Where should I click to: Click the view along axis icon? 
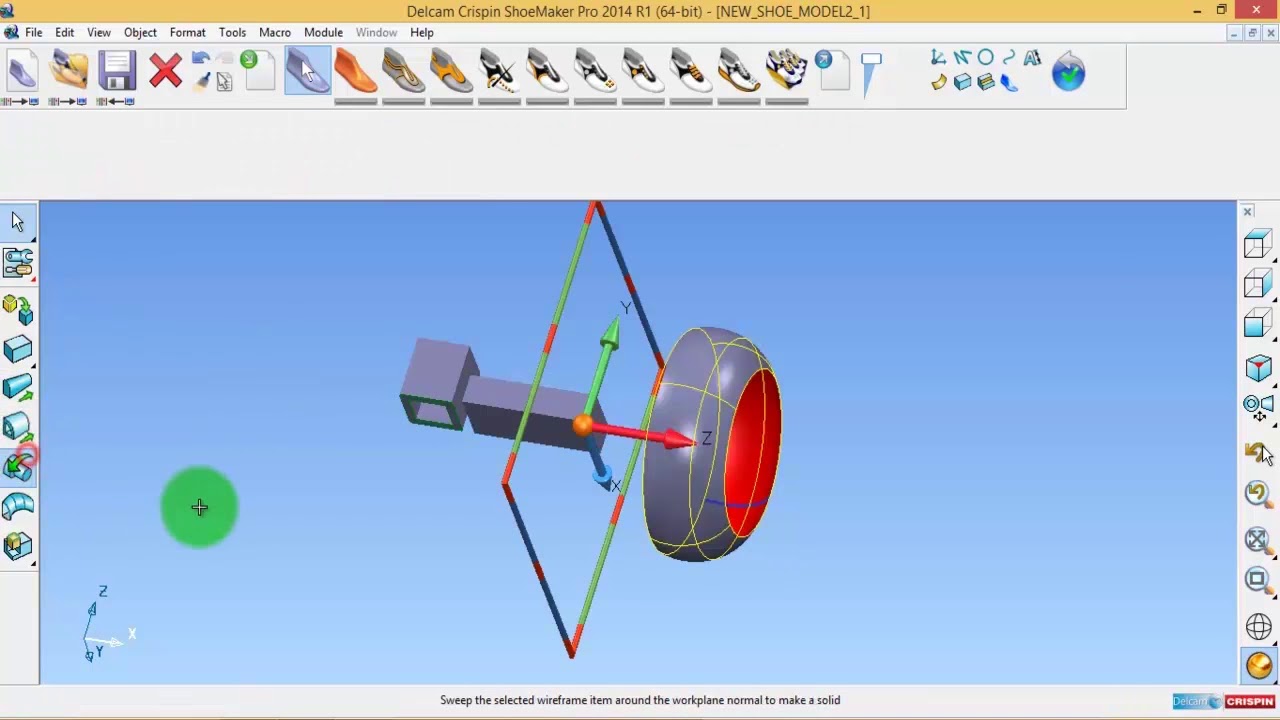pos(1258,407)
